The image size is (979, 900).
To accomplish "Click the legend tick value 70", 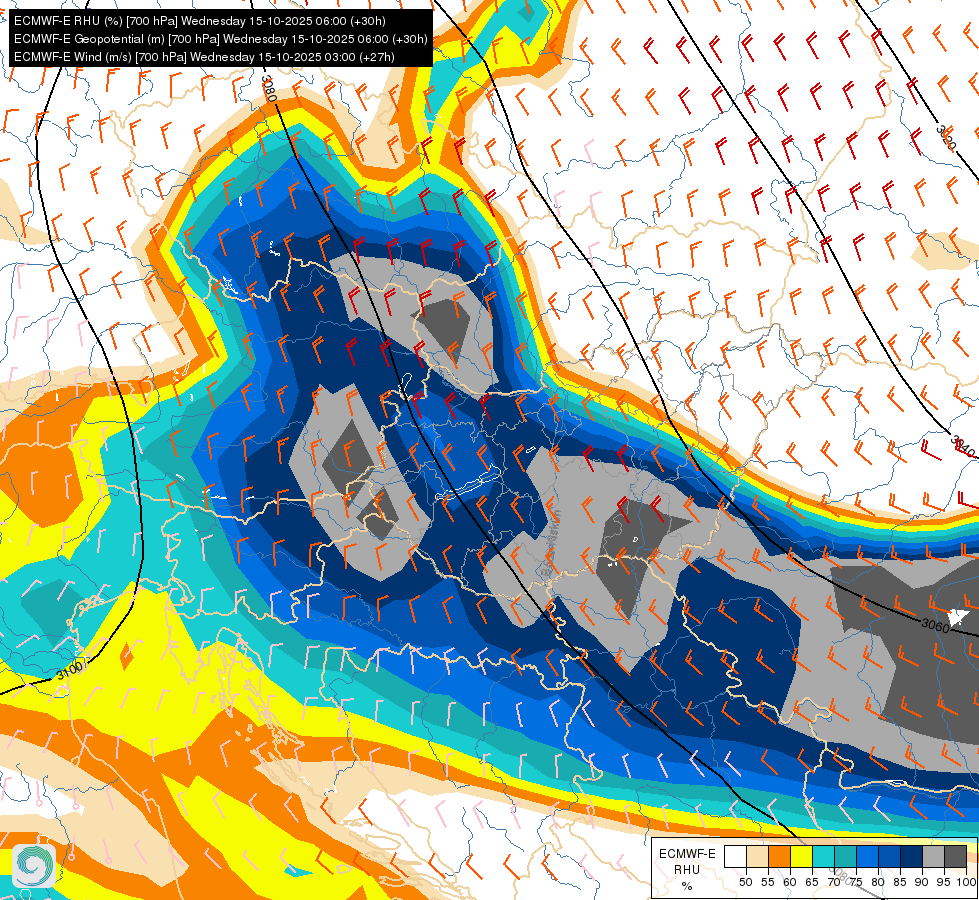I will coord(834,883).
